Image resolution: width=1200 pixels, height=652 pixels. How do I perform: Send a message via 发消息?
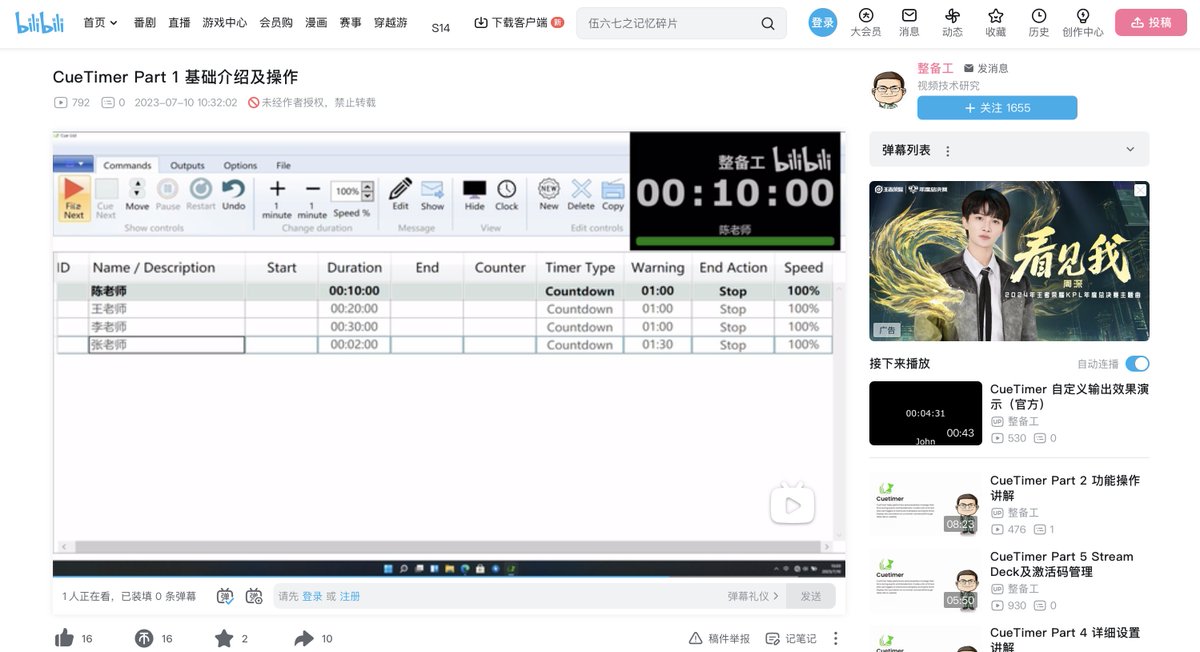pyautogui.click(x=986, y=68)
